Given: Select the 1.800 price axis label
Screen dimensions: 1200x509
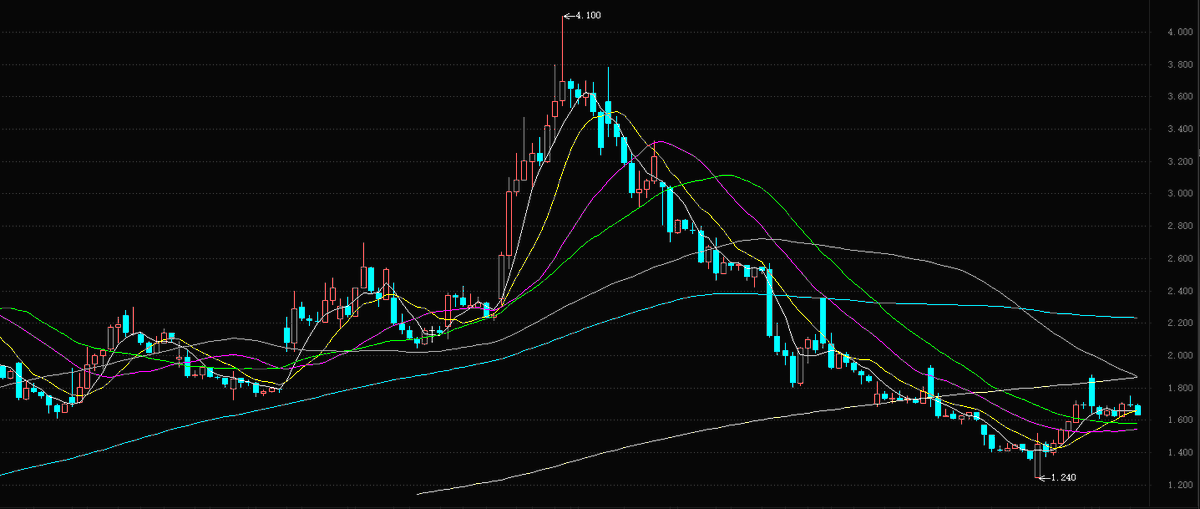Looking at the screenshot, I should [x=1180, y=388].
